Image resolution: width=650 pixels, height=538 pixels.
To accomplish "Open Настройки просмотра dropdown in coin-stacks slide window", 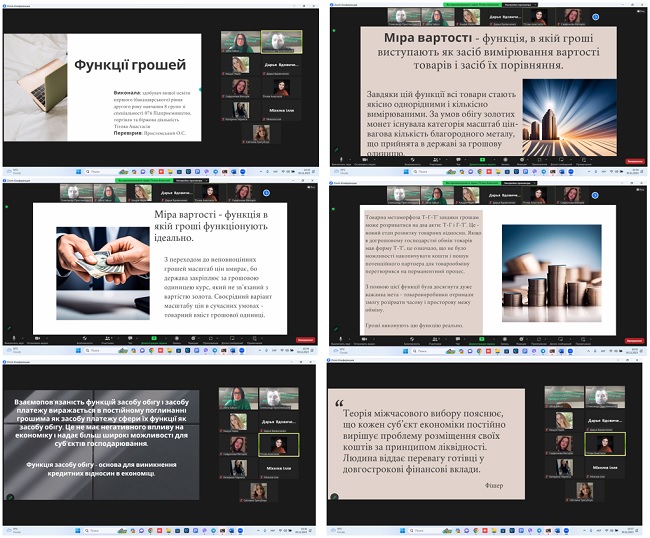I will tap(519, 183).
